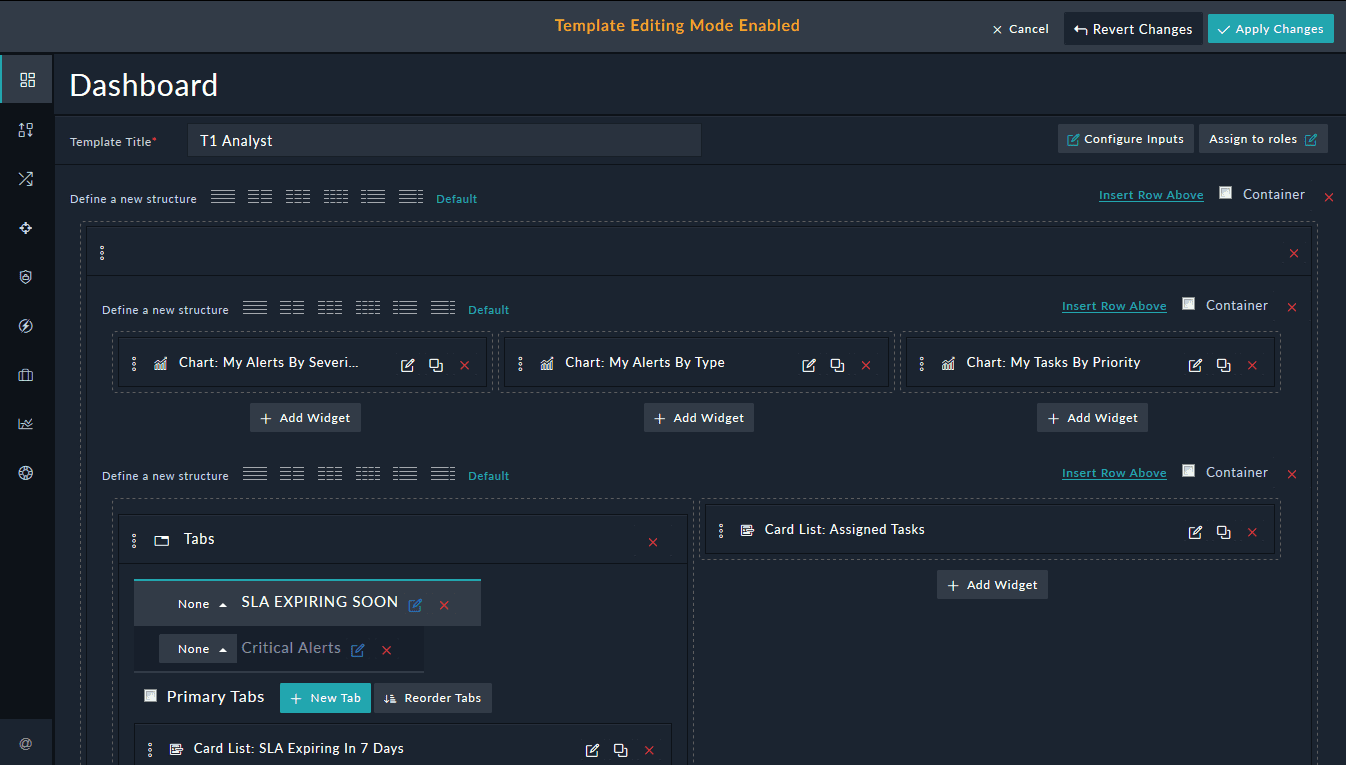
Task: Duplicate the My Alerts By Type chart widget
Action: (x=837, y=365)
